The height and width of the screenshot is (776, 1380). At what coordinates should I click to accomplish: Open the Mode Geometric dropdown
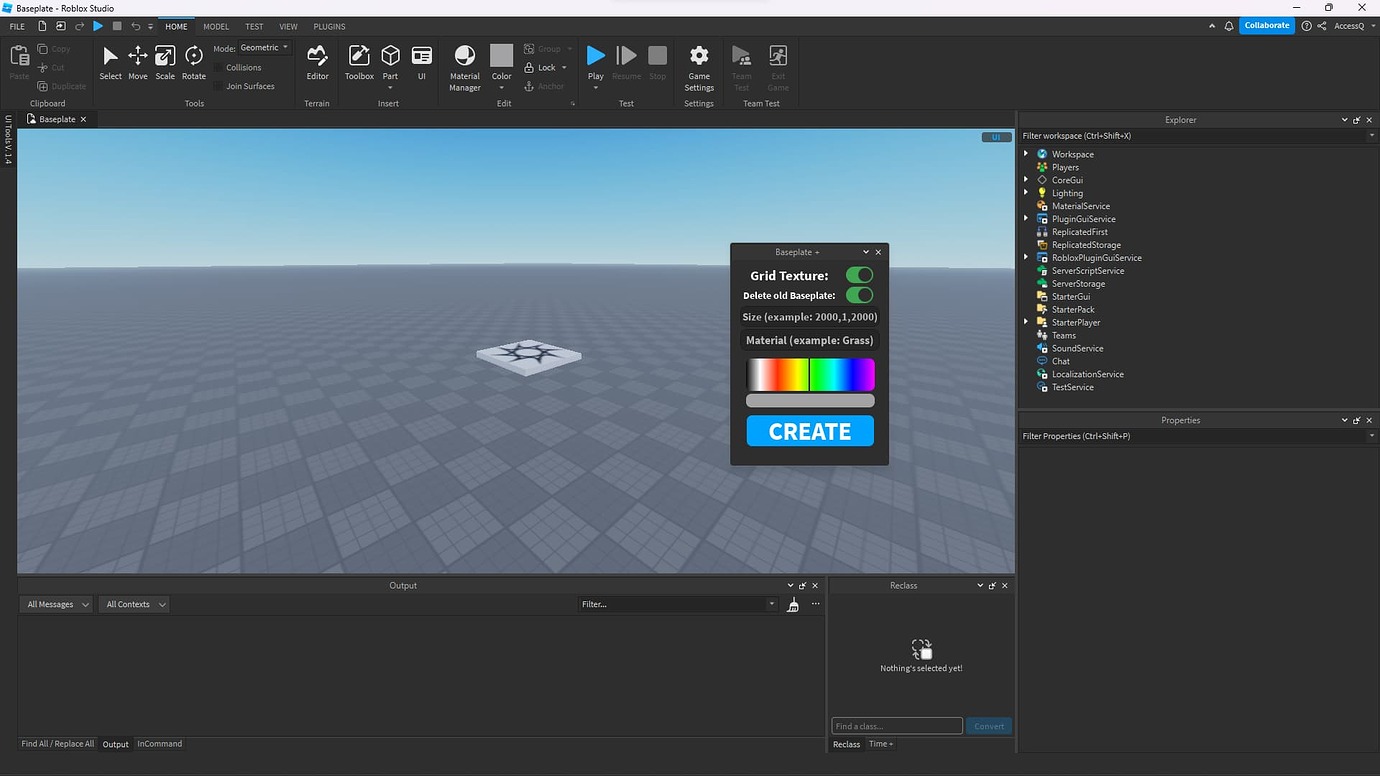262,47
